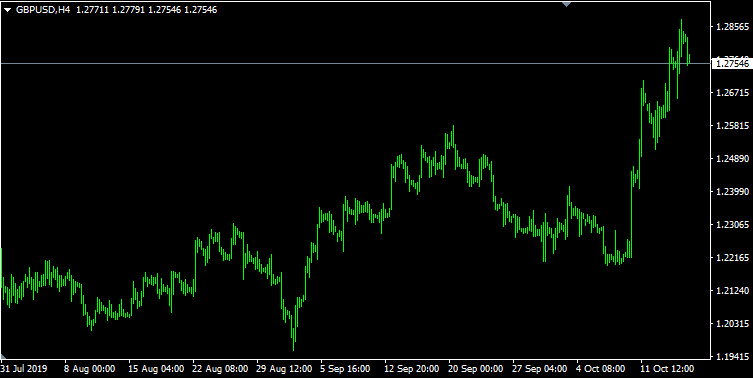This screenshot has height=378, width=753.
Task: Click price scale value 1.21240
Action: pos(732,291)
